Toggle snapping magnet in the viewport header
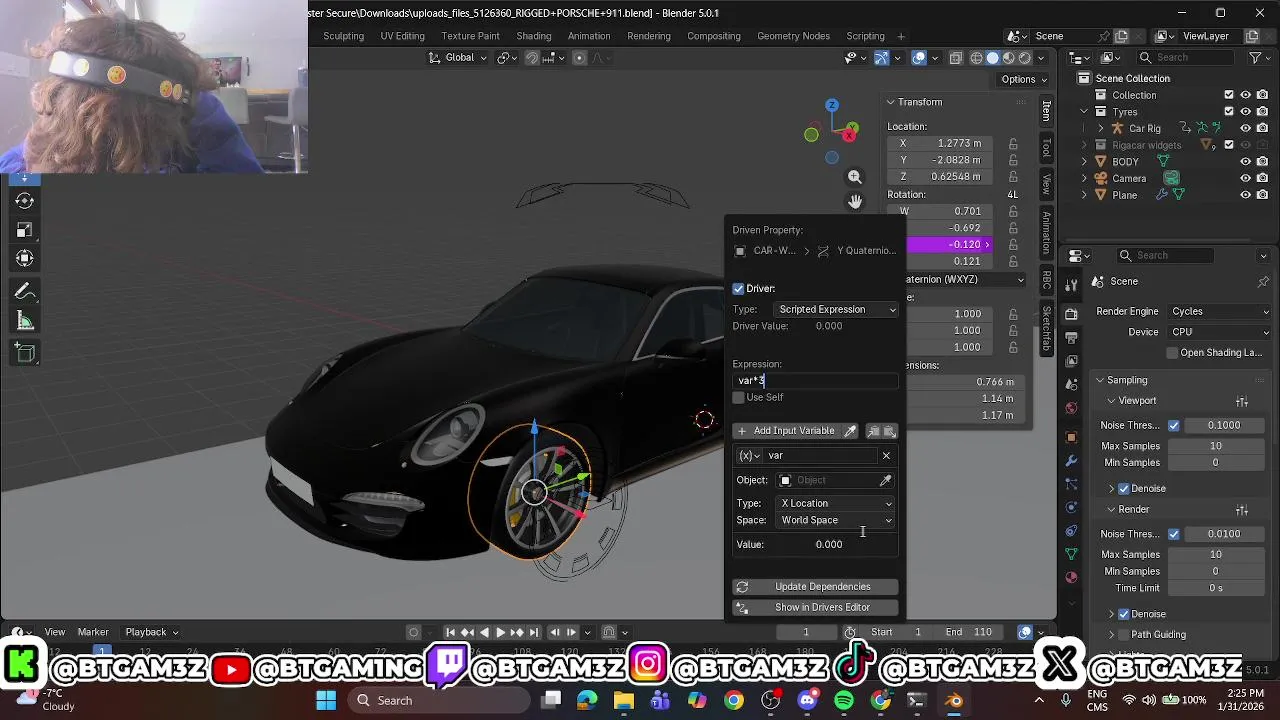1280x720 pixels. [532, 58]
